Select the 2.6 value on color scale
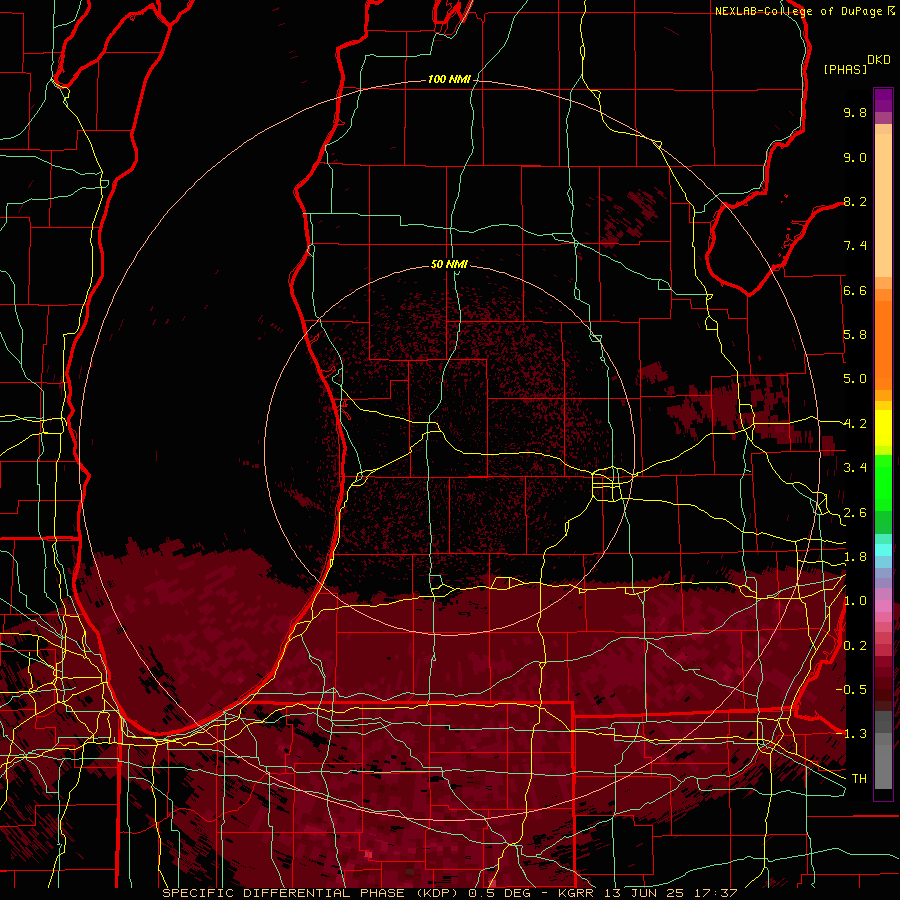 tap(855, 513)
